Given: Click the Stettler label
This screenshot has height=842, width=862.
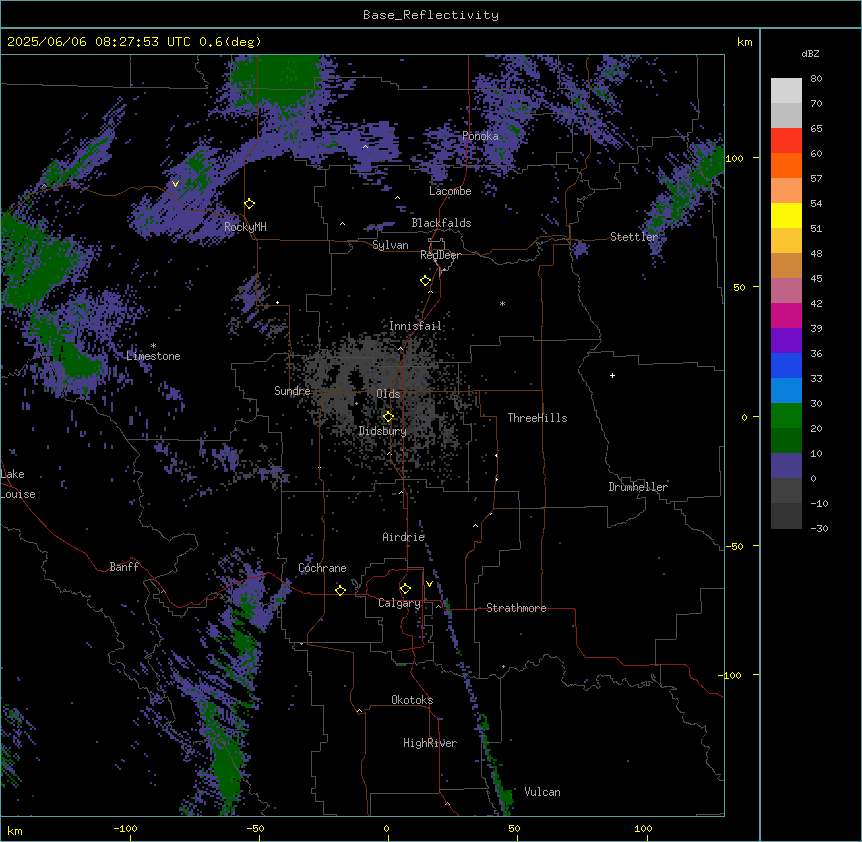Looking at the screenshot, I should pos(634,237).
